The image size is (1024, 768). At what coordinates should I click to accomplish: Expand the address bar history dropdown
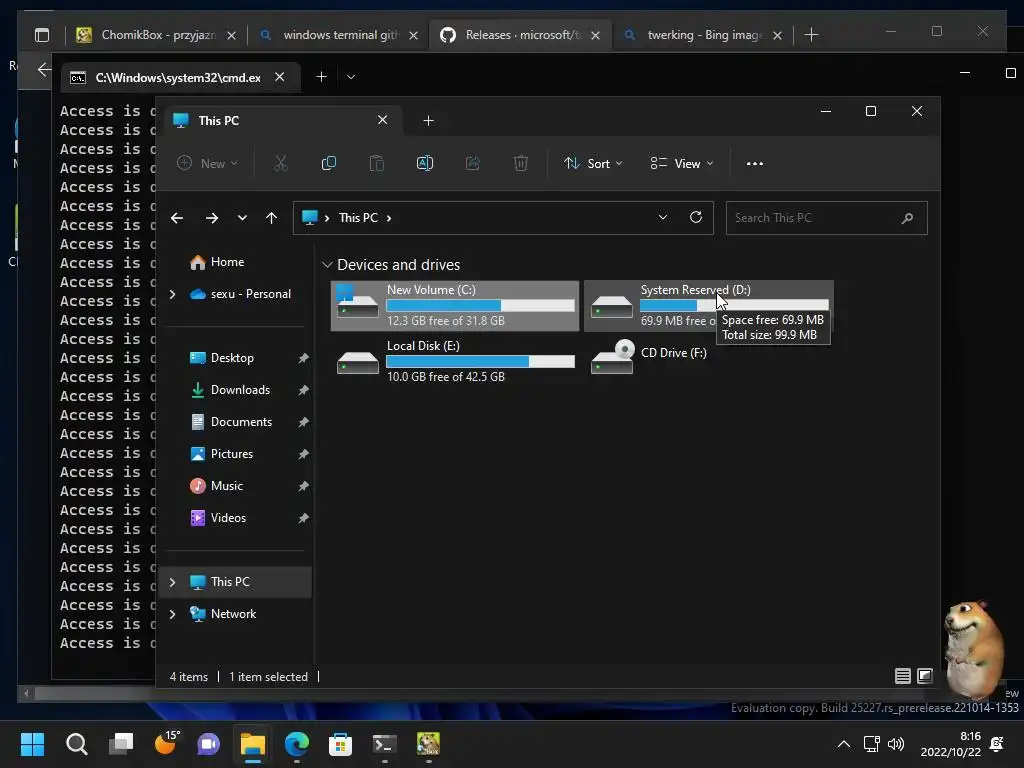663,217
